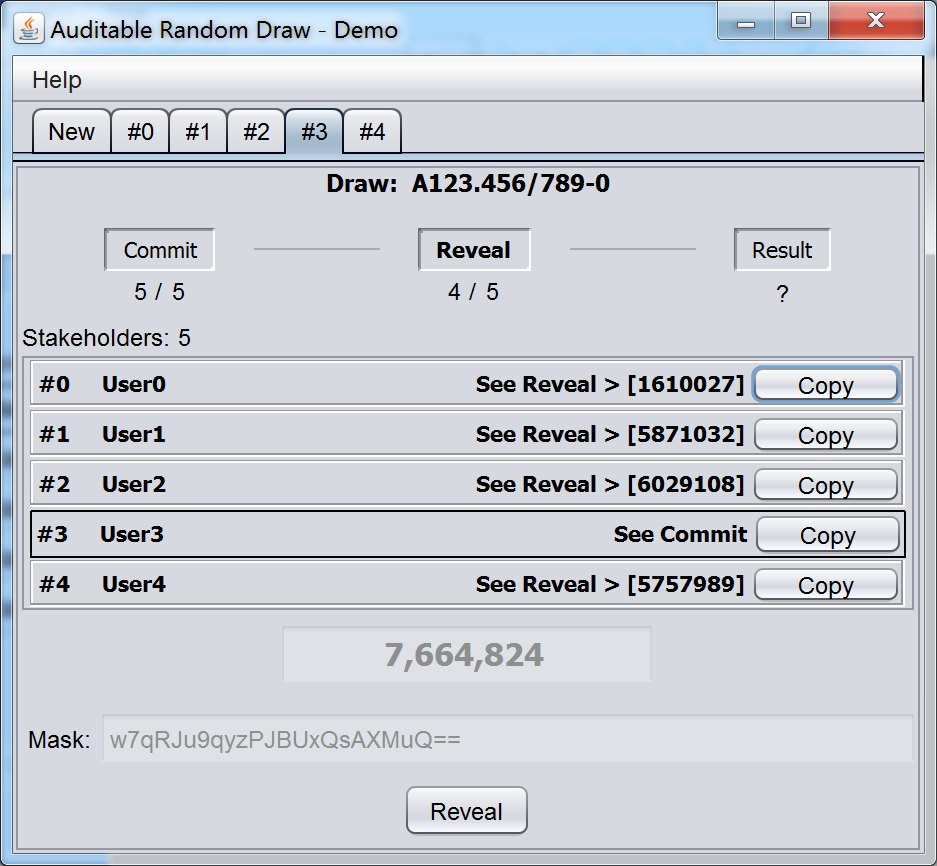
Task: Copy User2's reveal value
Action: click(826, 485)
